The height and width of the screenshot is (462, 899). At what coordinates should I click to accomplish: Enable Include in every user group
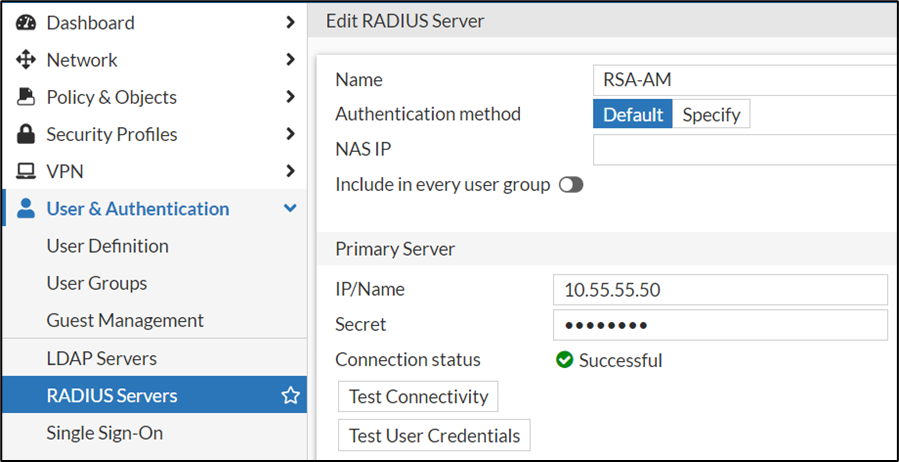click(x=571, y=185)
